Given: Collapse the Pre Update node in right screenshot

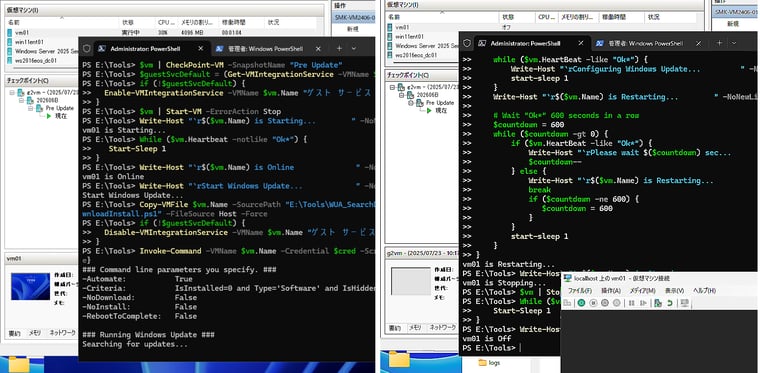Looking at the screenshot, I should click(411, 103).
